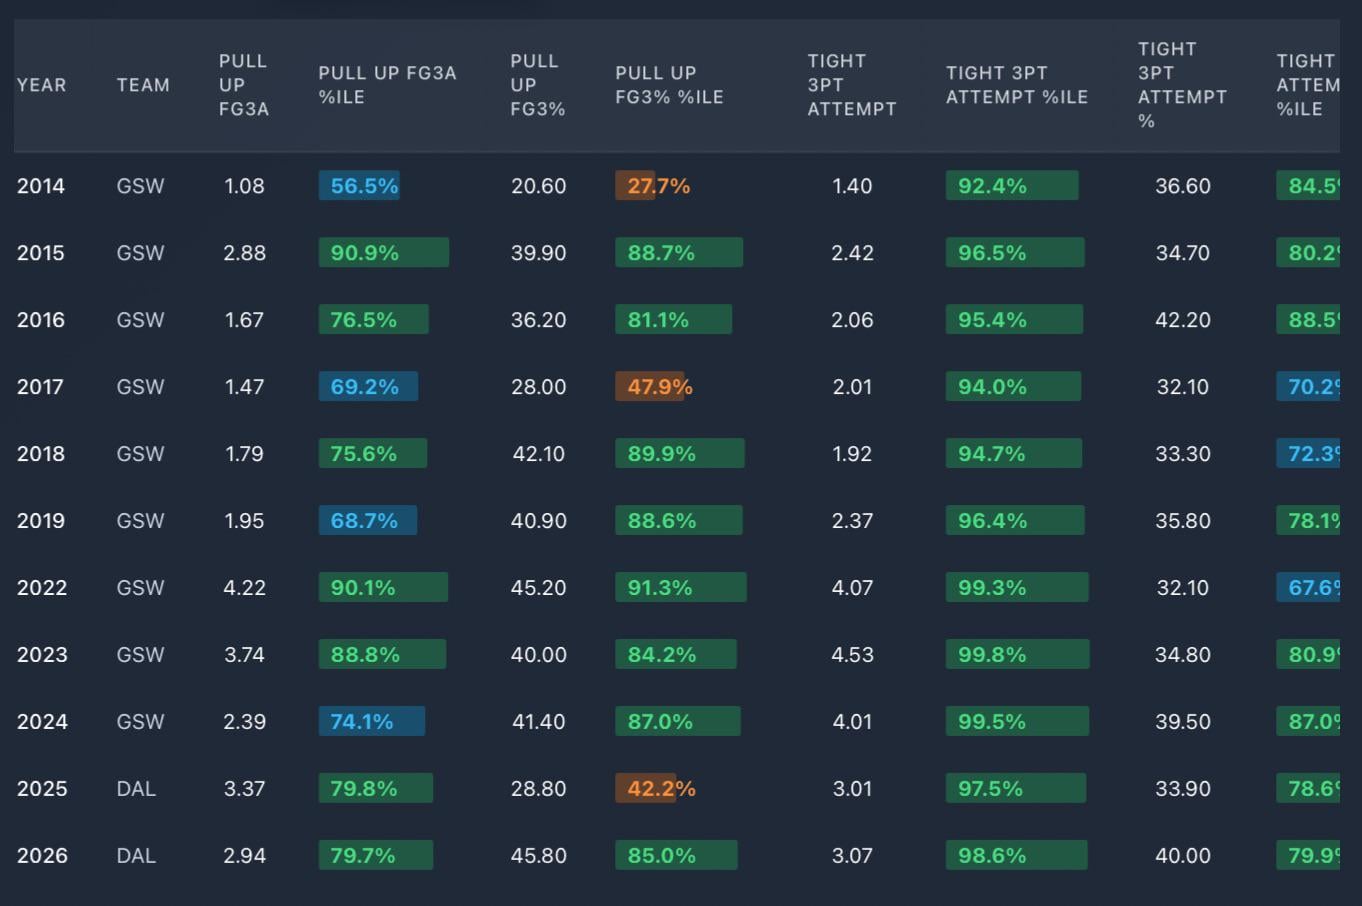Screen dimensions: 1362x906
Task: Sort the table by the TEAM column
Action: tap(142, 85)
